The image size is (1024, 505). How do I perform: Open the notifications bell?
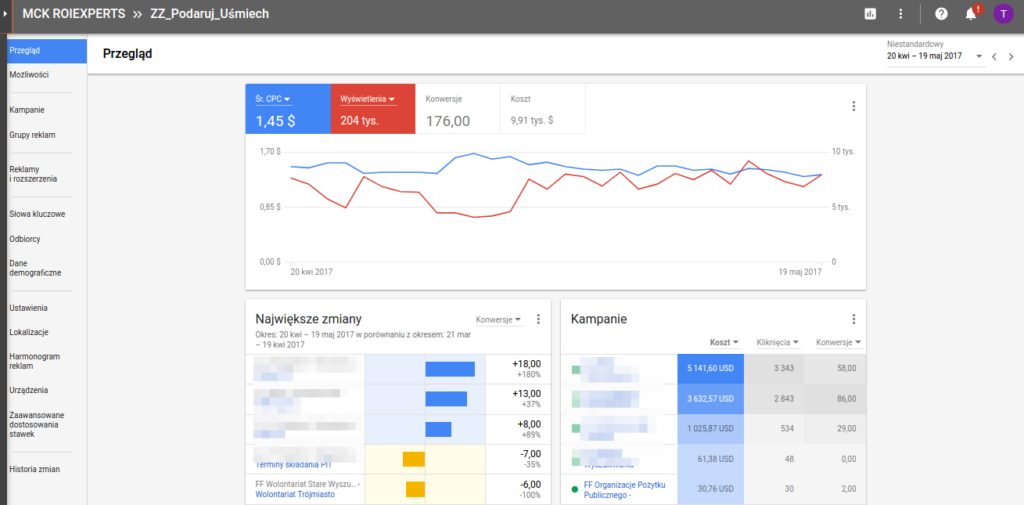coord(970,14)
